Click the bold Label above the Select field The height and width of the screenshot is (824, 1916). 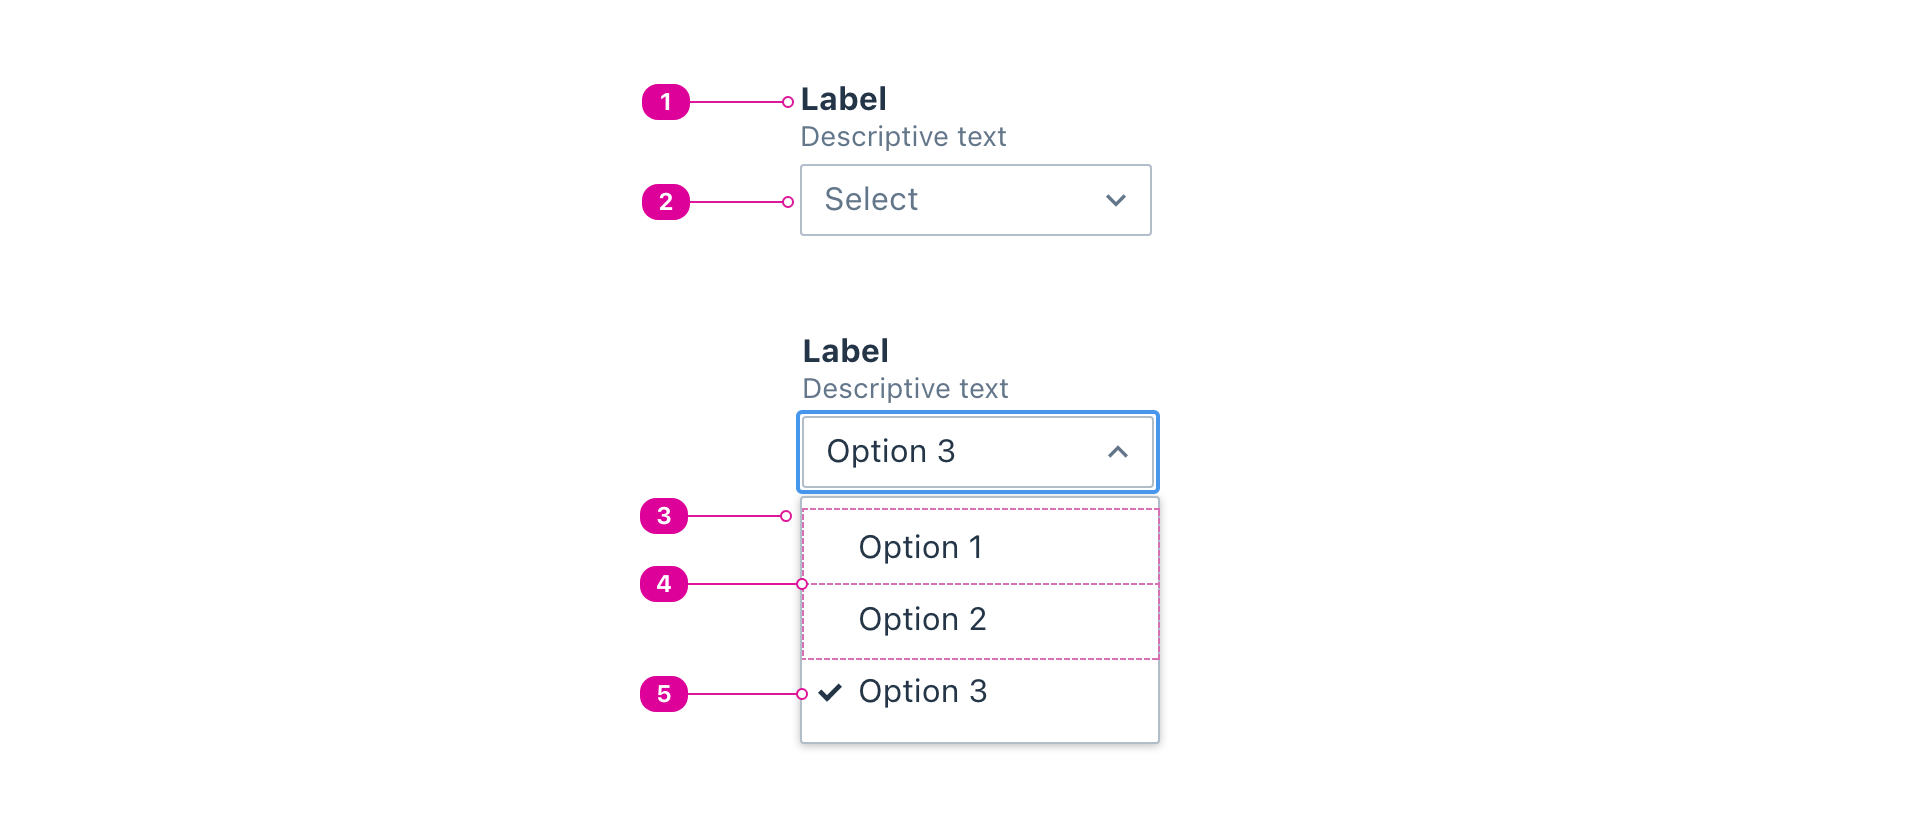tap(844, 99)
